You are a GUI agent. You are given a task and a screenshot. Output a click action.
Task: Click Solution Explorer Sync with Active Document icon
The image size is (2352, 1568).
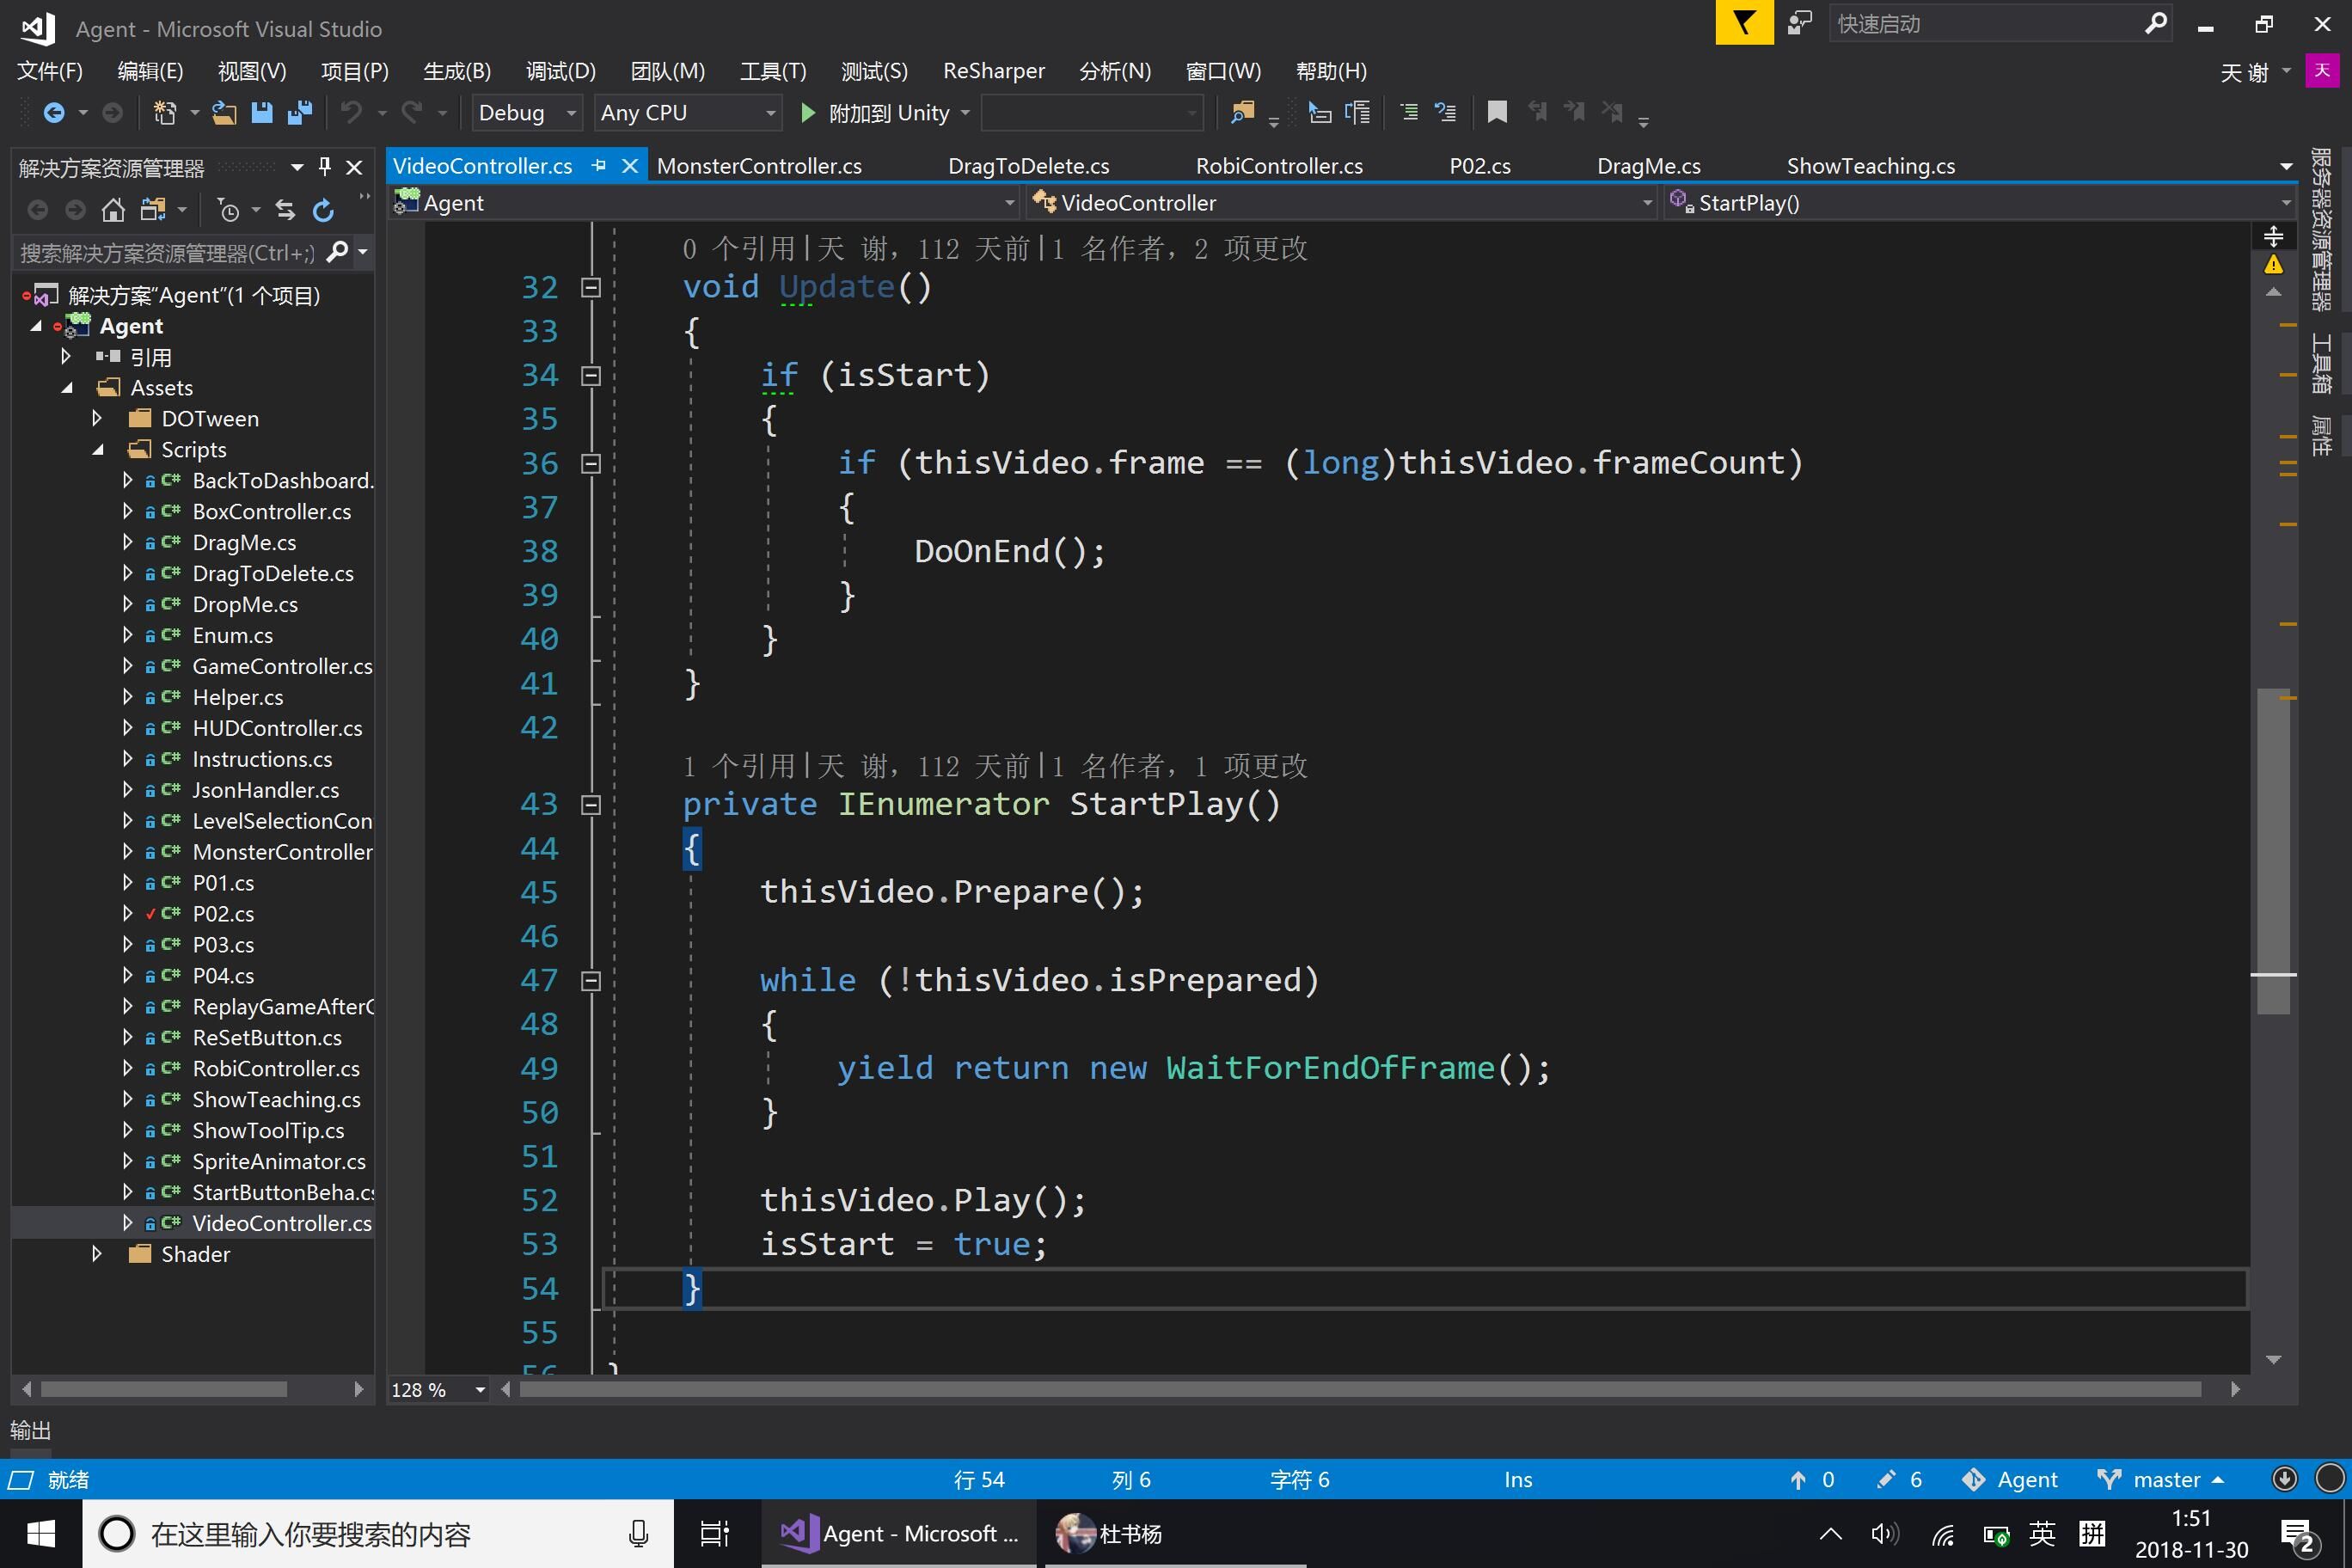(x=286, y=210)
